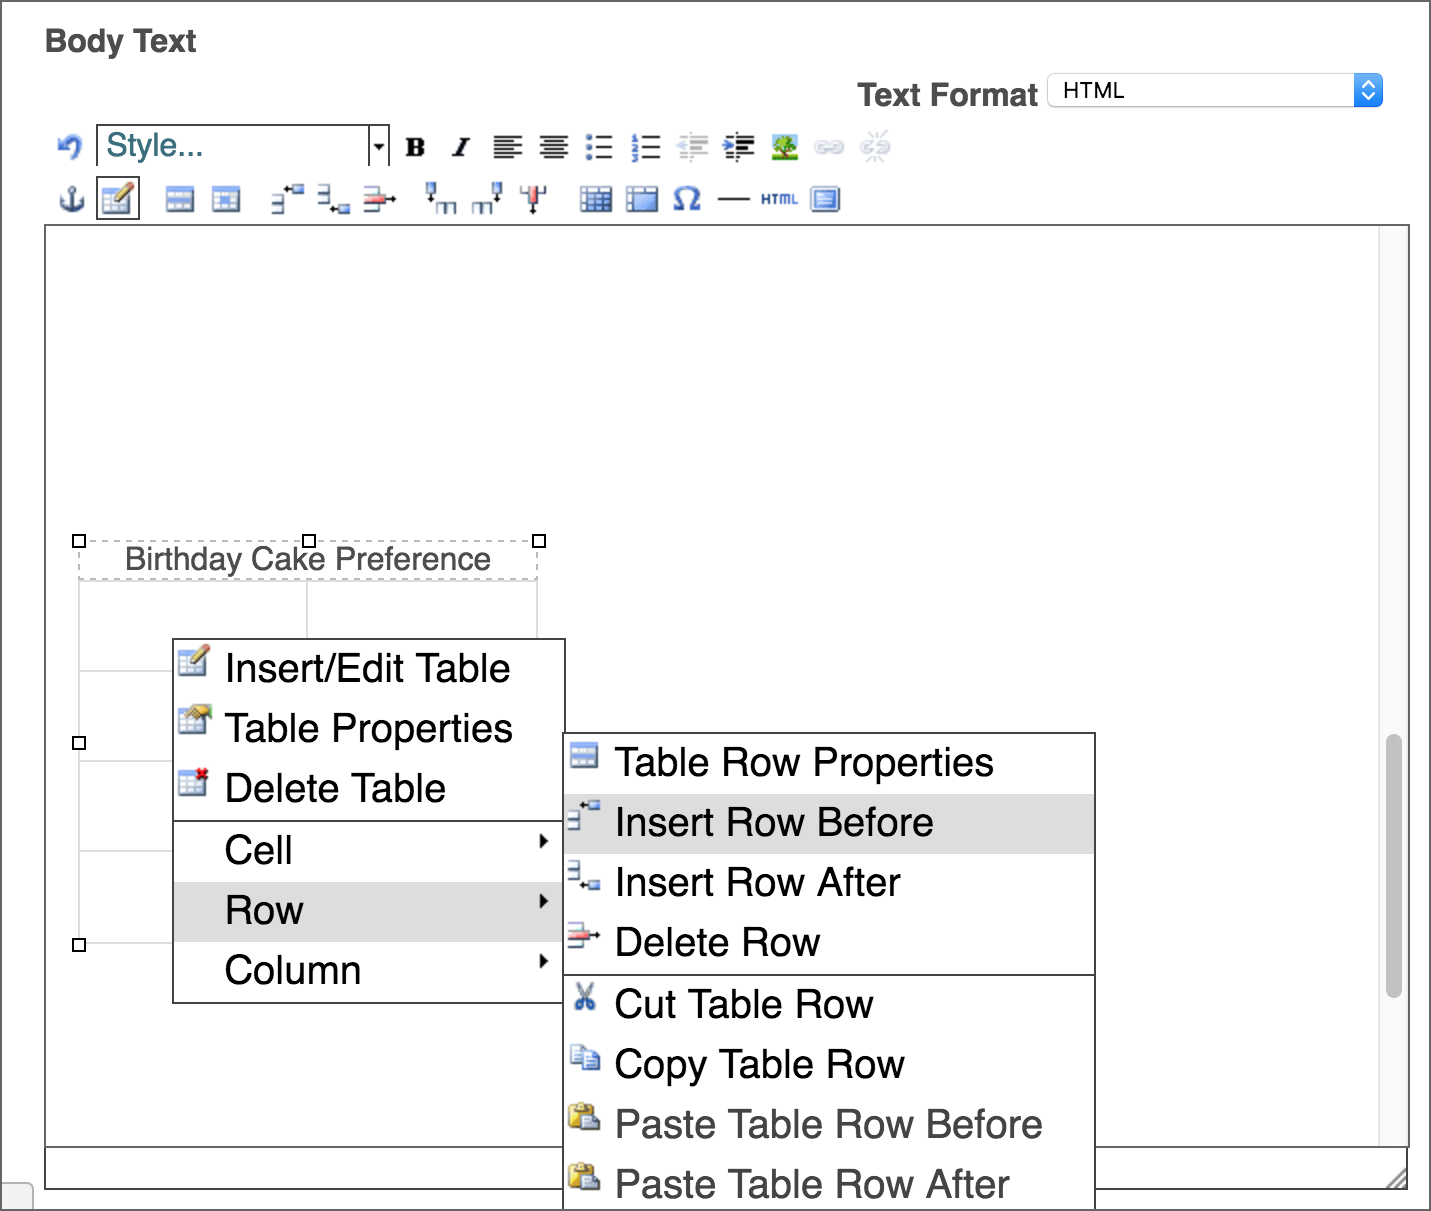Select Paste Table Row After

coord(829,1184)
